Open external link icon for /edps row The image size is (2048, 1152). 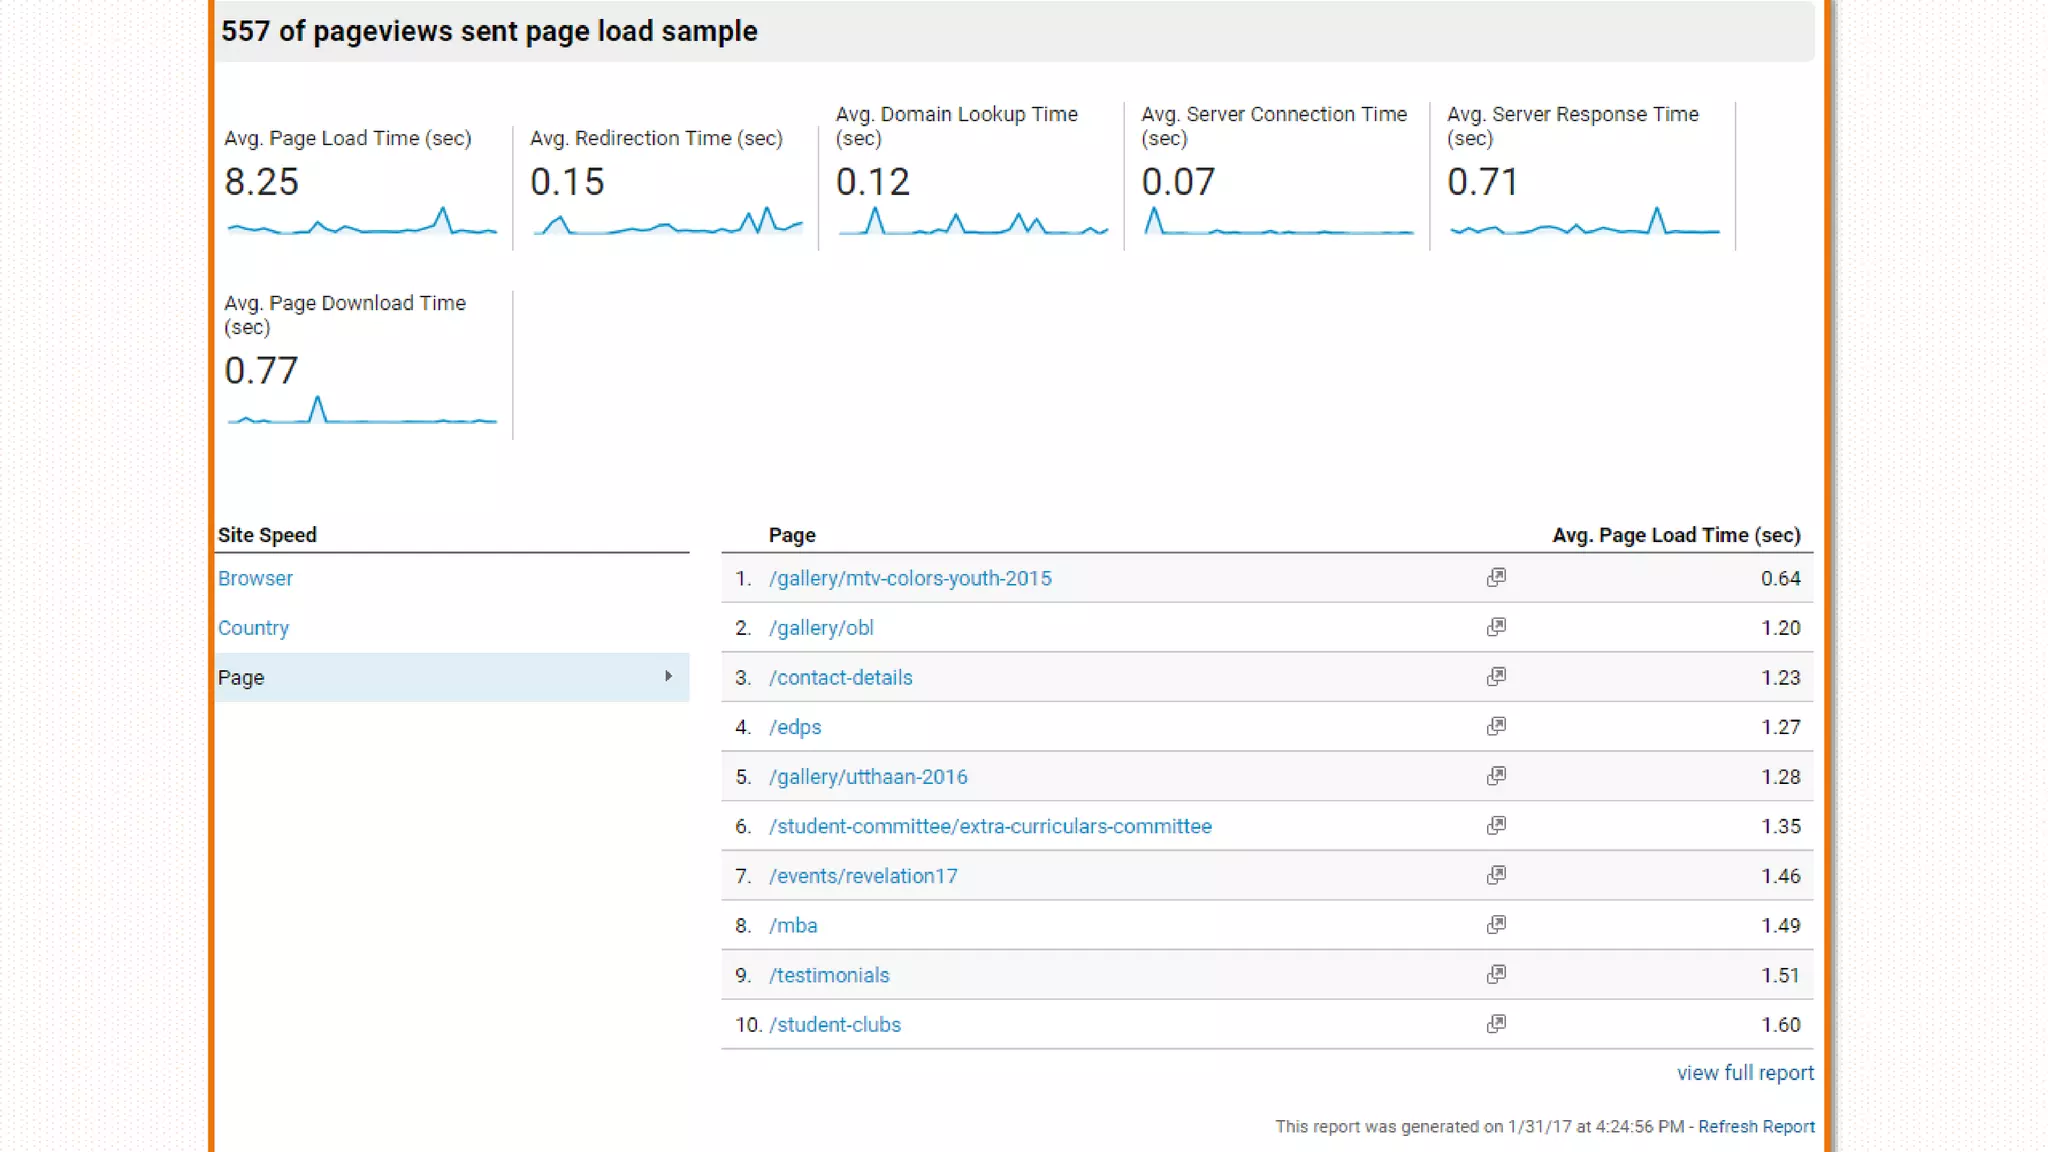(x=1496, y=727)
